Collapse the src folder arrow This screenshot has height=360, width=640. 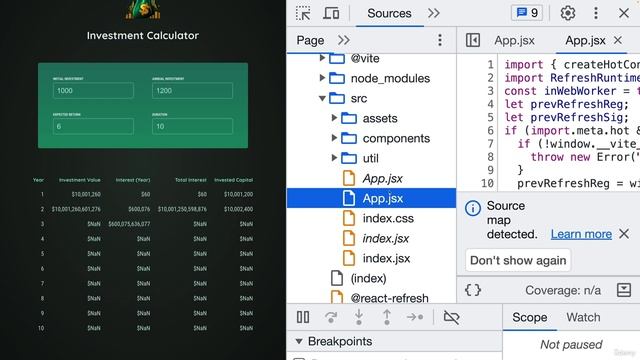(x=322, y=98)
